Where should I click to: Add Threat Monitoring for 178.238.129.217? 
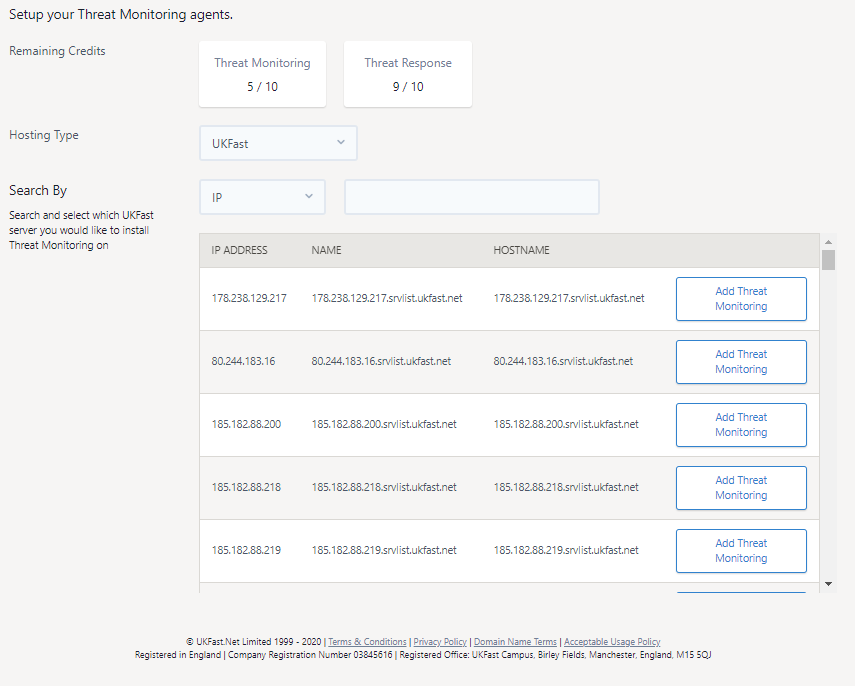(x=741, y=299)
